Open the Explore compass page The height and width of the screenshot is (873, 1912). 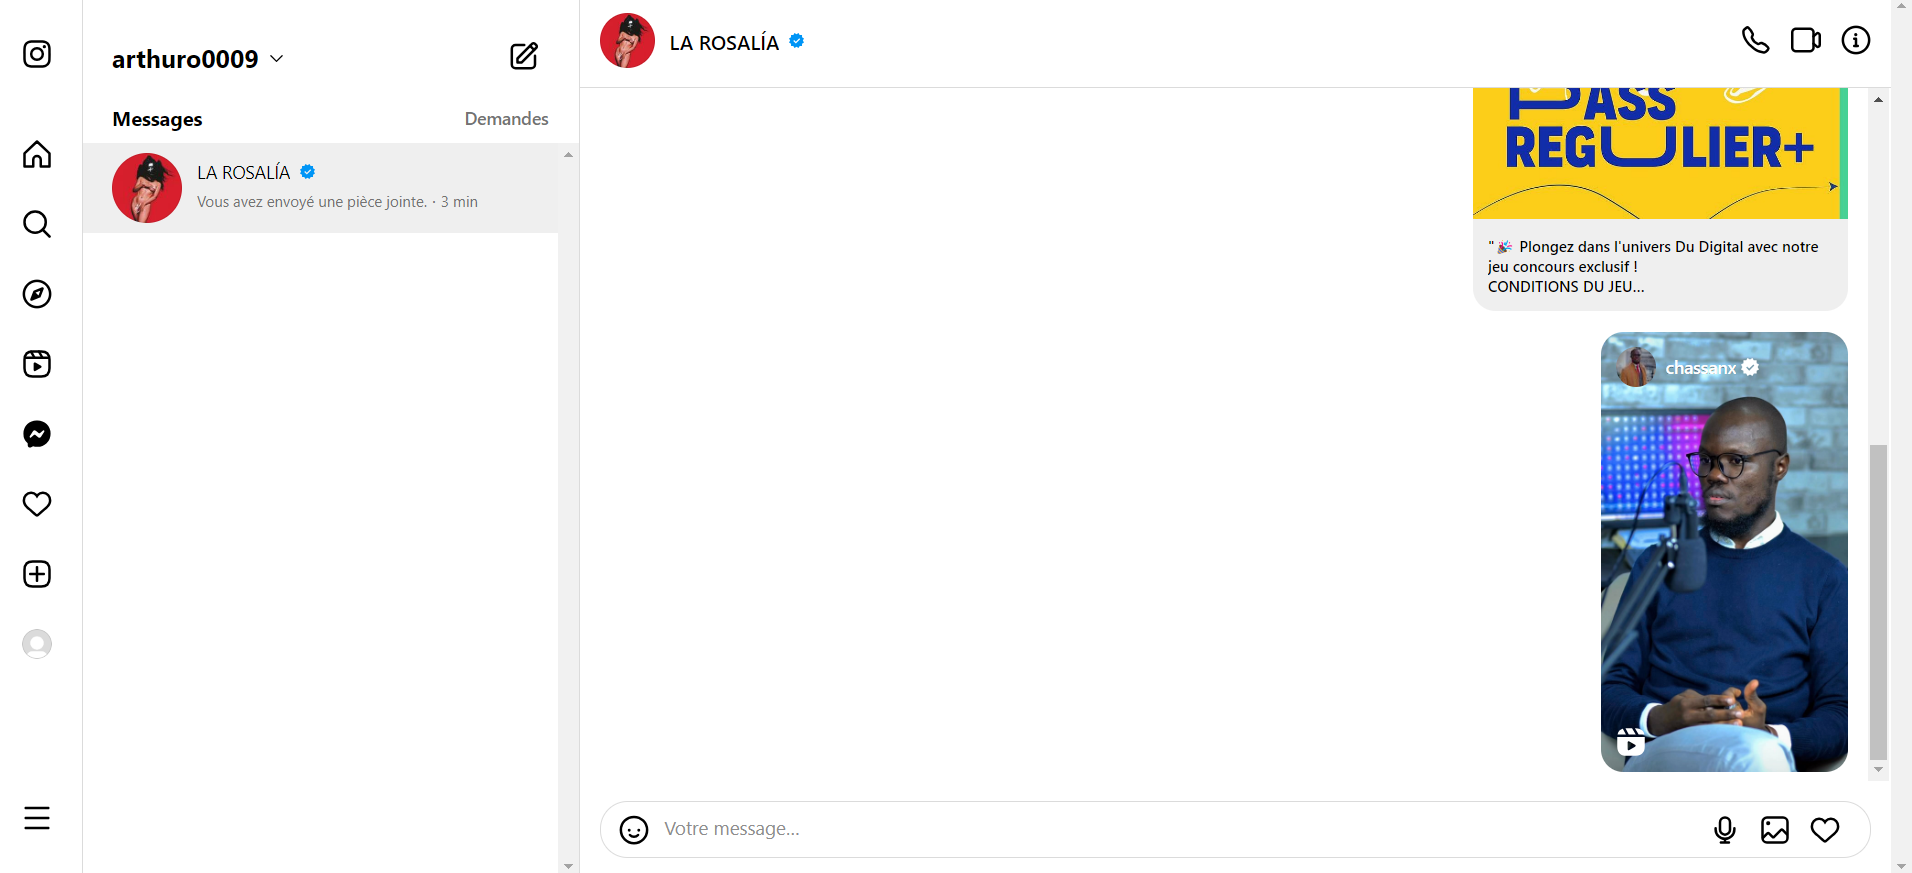pyautogui.click(x=37, y=294)
